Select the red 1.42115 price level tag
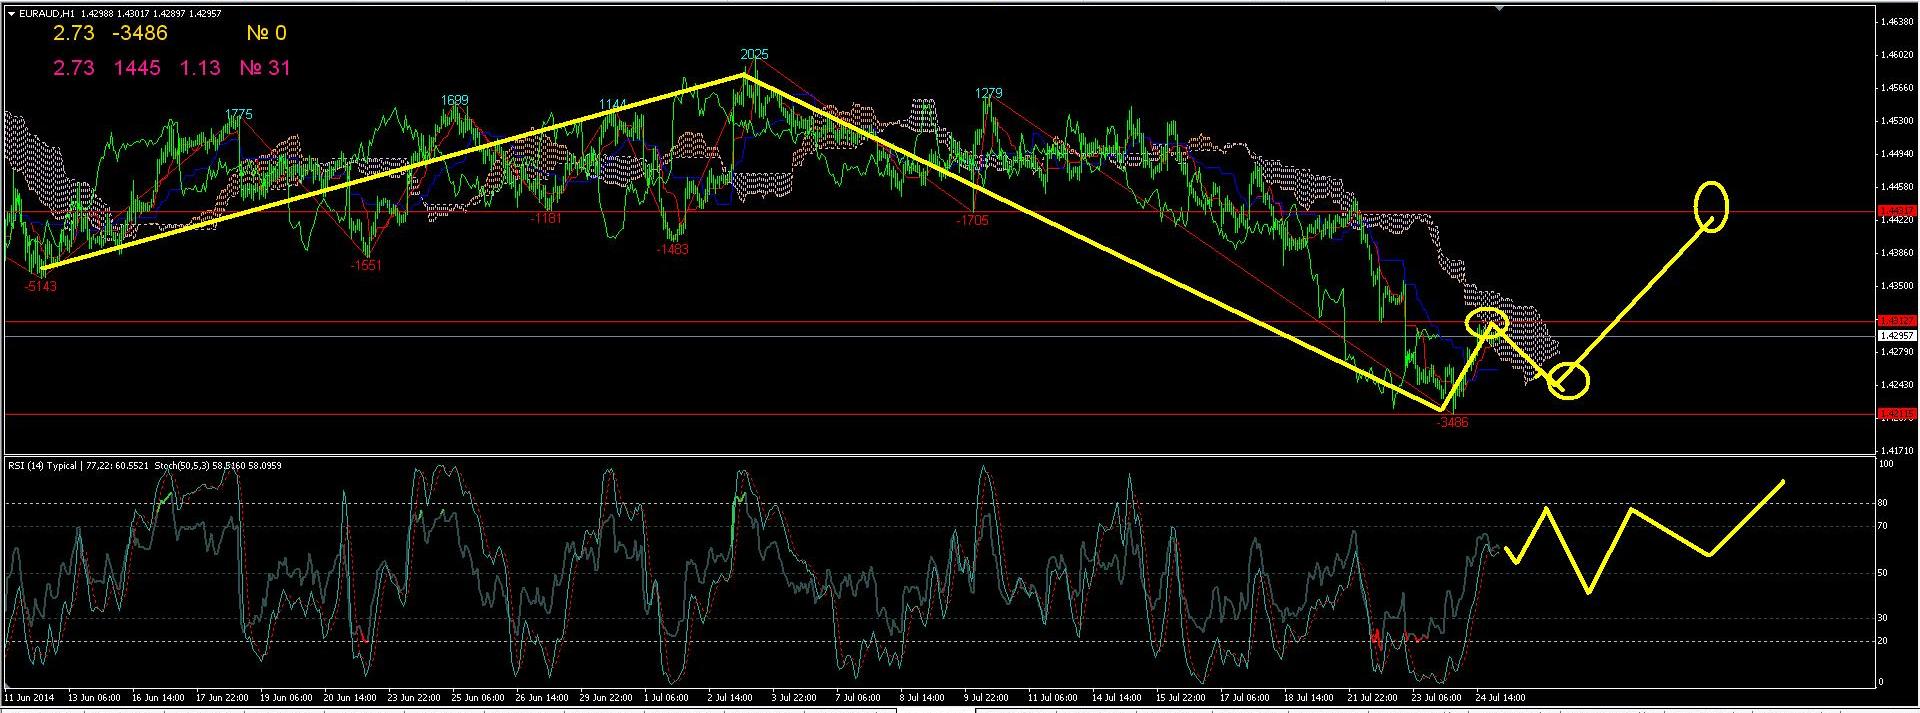This screenshot has width=1920, height=713. click(x=1896, y=413)
